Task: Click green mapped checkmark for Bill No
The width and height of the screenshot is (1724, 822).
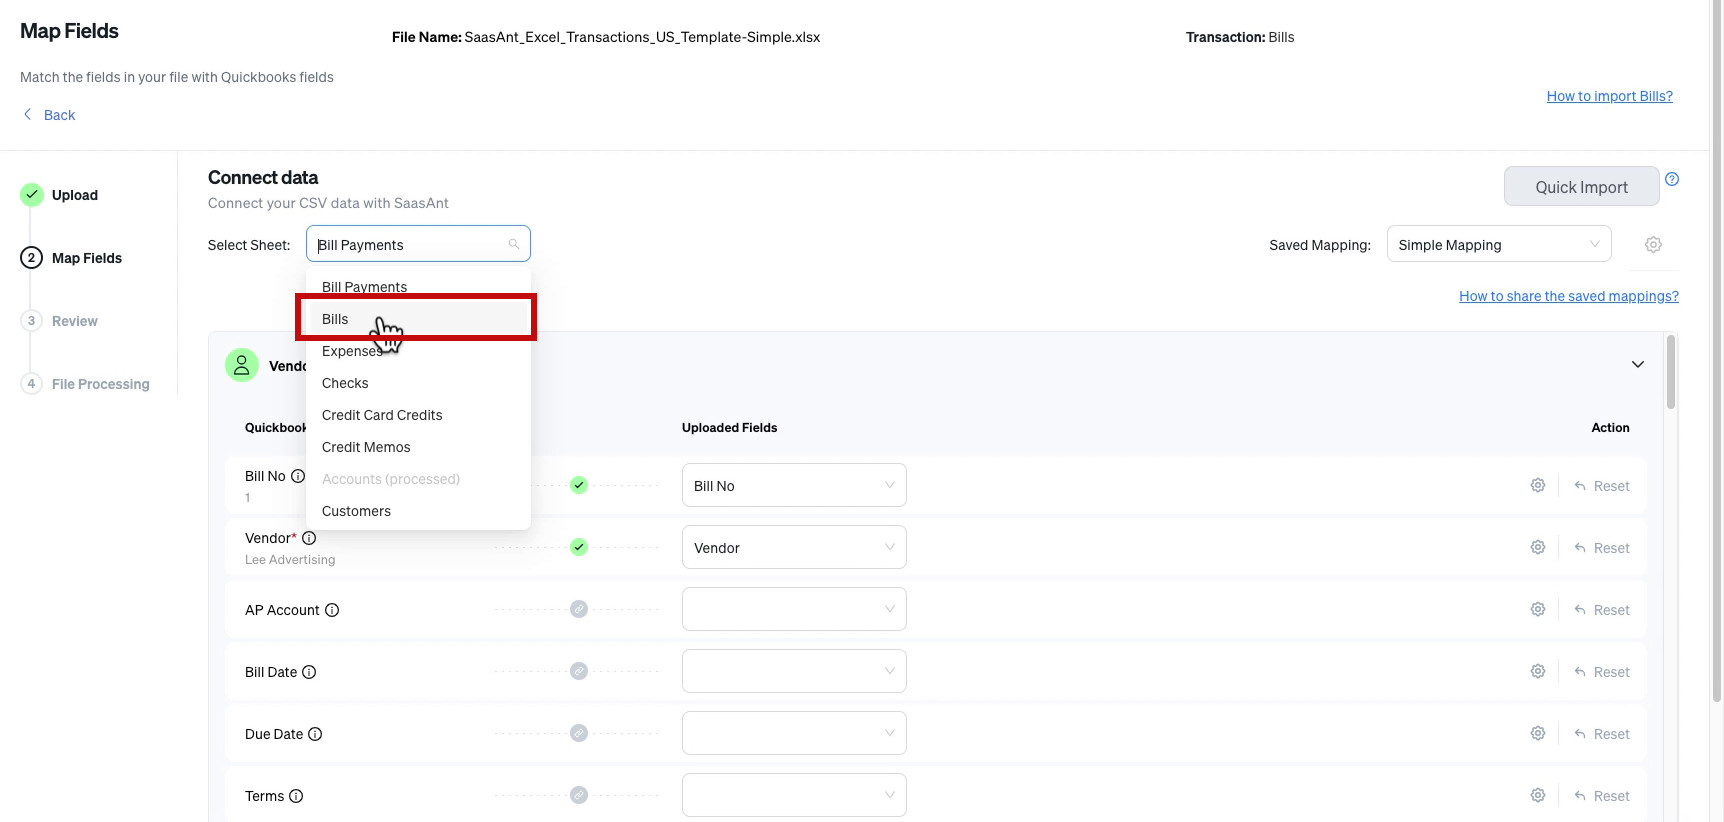Action: 579,485
